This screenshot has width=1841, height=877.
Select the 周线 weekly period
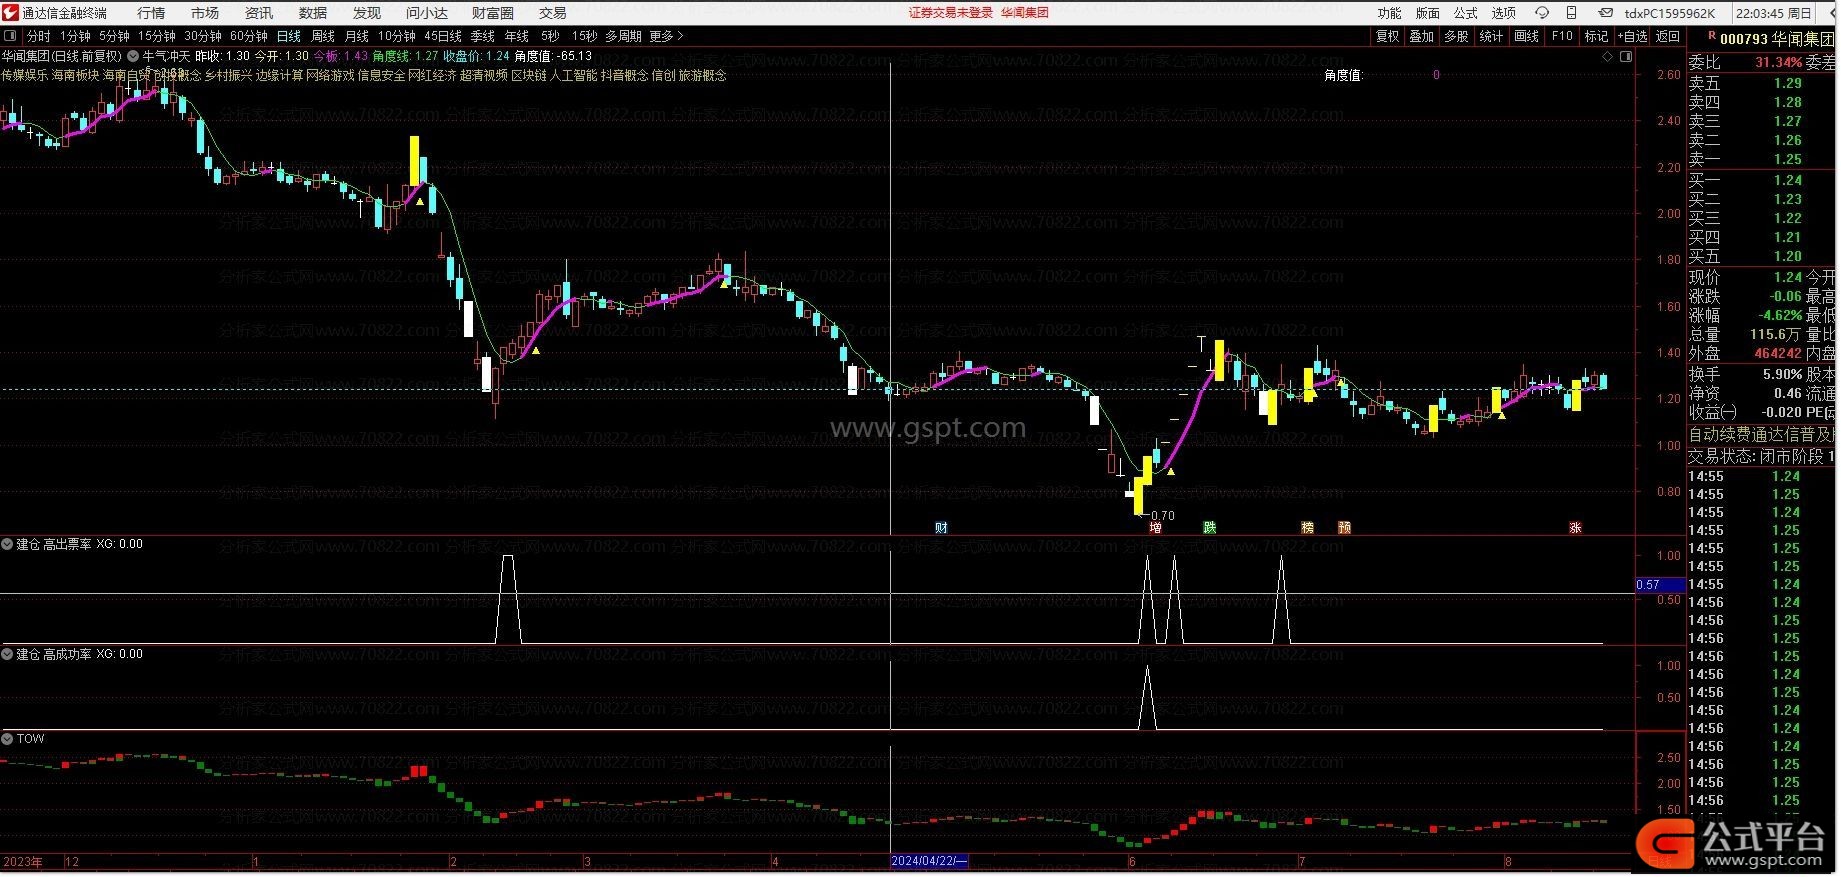click(x=323, y=36)
